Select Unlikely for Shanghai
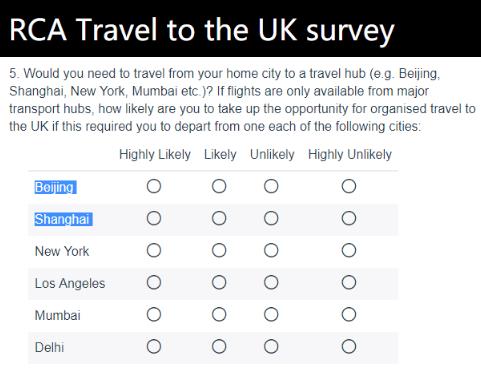This screenshot has height=373, width=481. tap(271, 218)
